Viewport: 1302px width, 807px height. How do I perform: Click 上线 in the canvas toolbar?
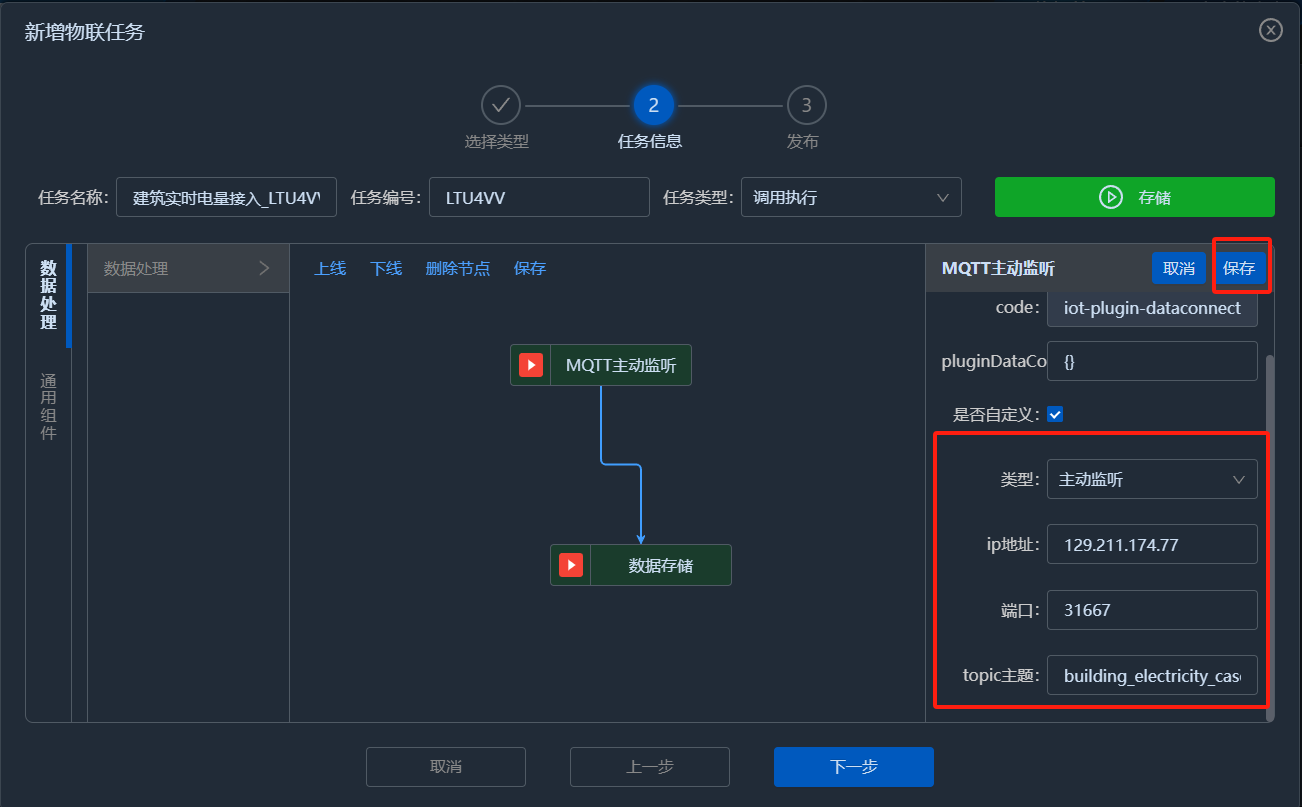click(x=330, y=268)
